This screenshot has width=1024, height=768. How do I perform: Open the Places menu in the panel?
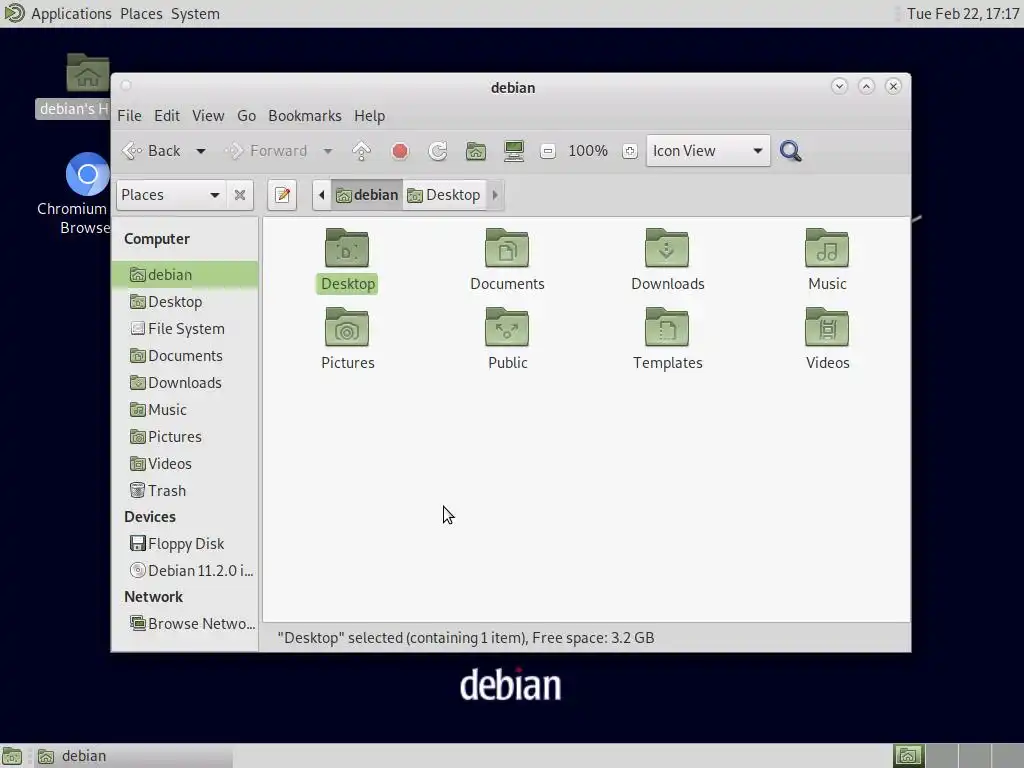(x=141, y=14)
